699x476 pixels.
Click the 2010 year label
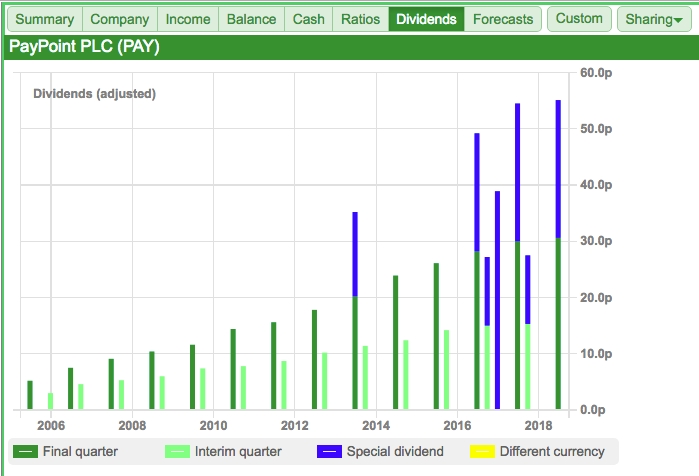coord(213,426)
